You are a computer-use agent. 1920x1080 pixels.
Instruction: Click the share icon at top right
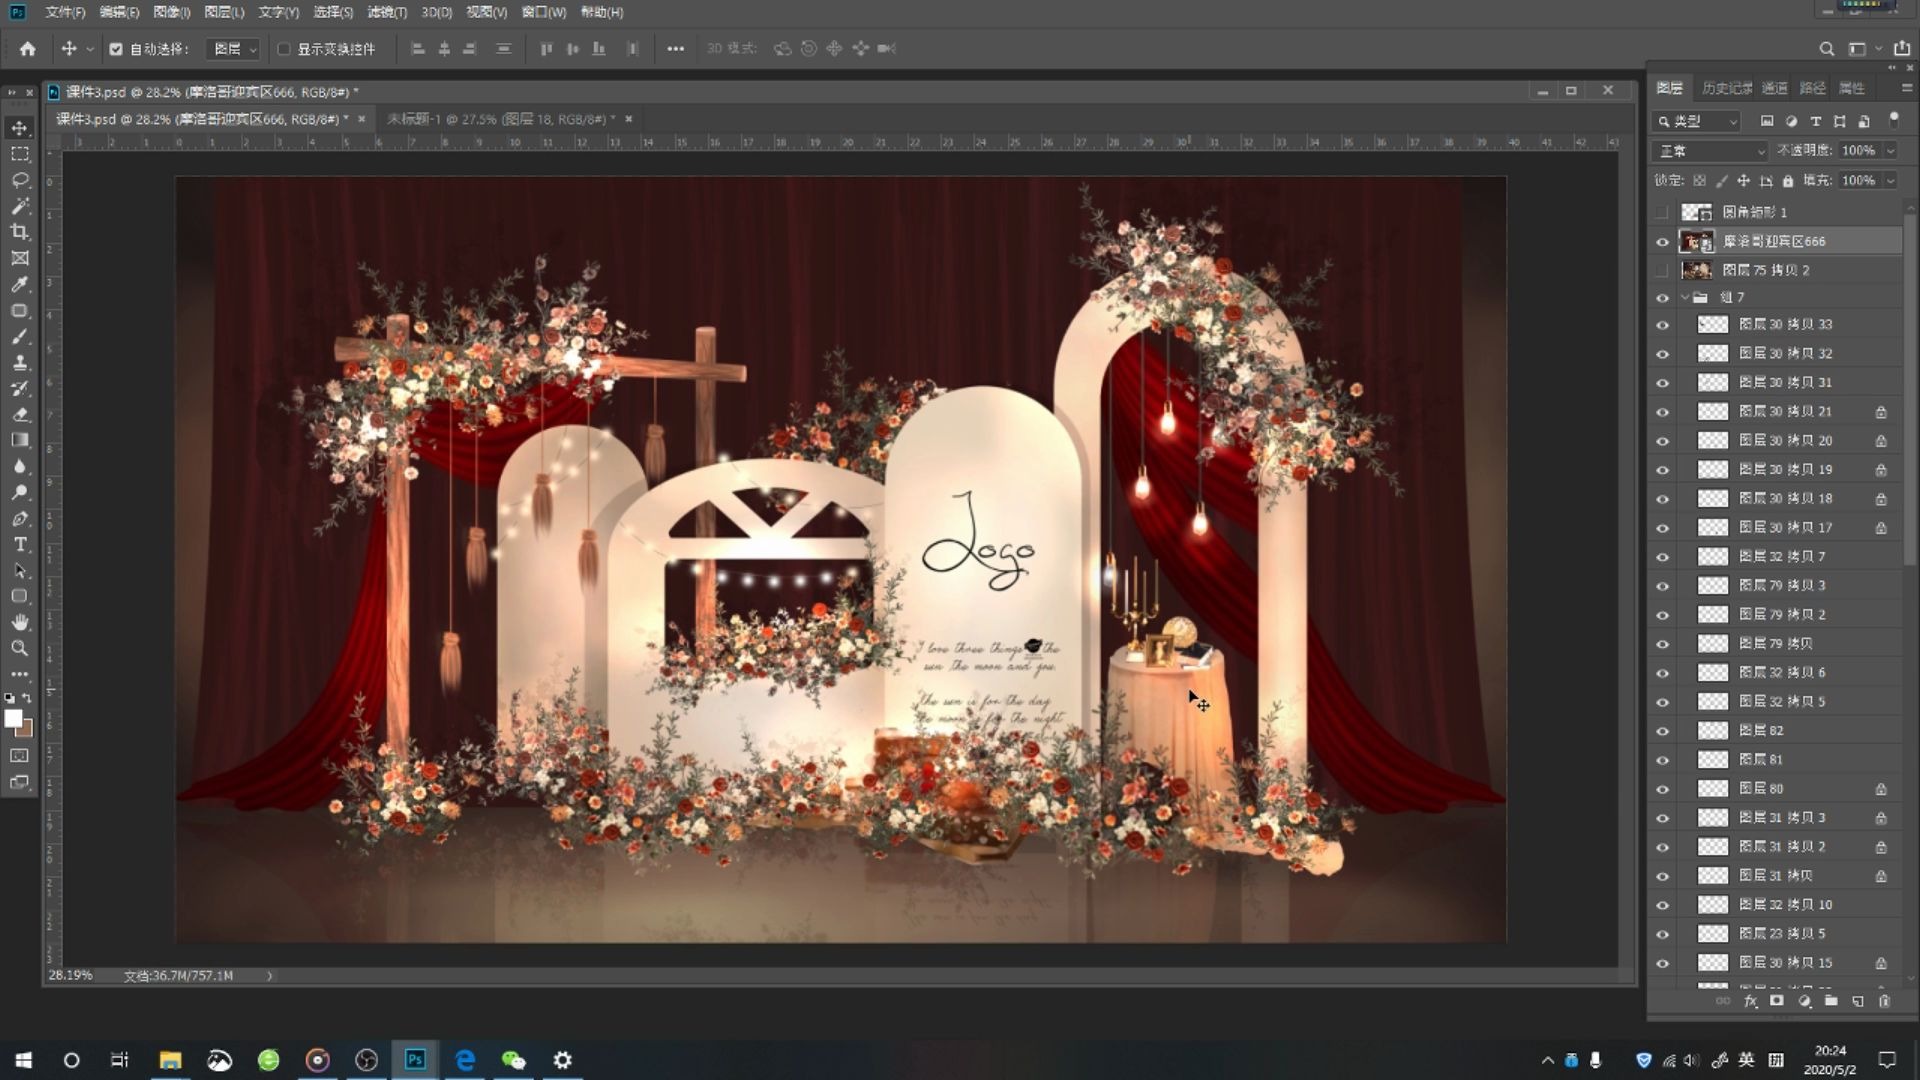click(1901, 48)
